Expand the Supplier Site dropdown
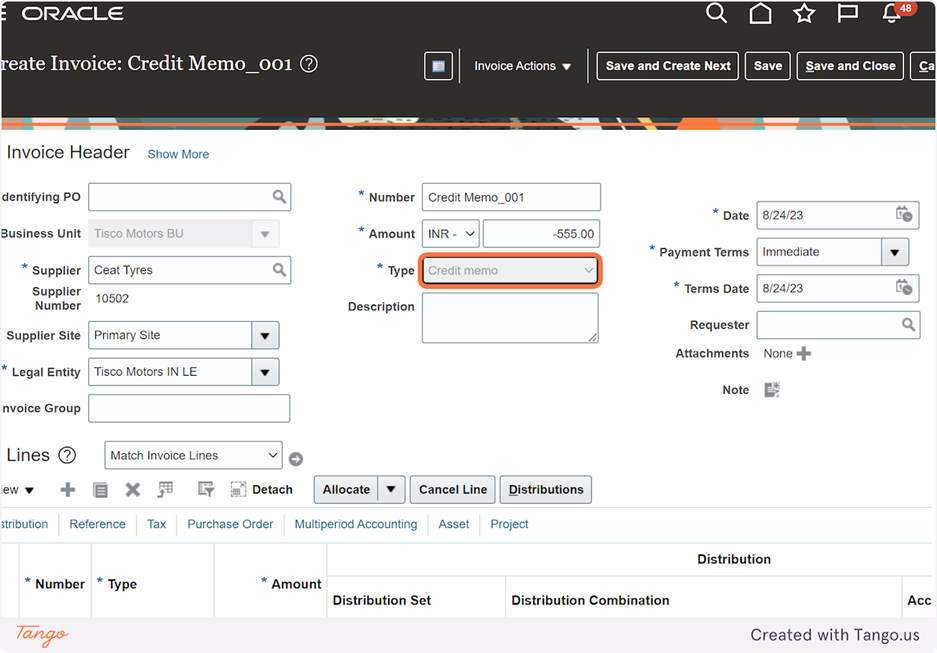Image resolution: width=937 pixels, height=653 pixels. pos(265,336)
